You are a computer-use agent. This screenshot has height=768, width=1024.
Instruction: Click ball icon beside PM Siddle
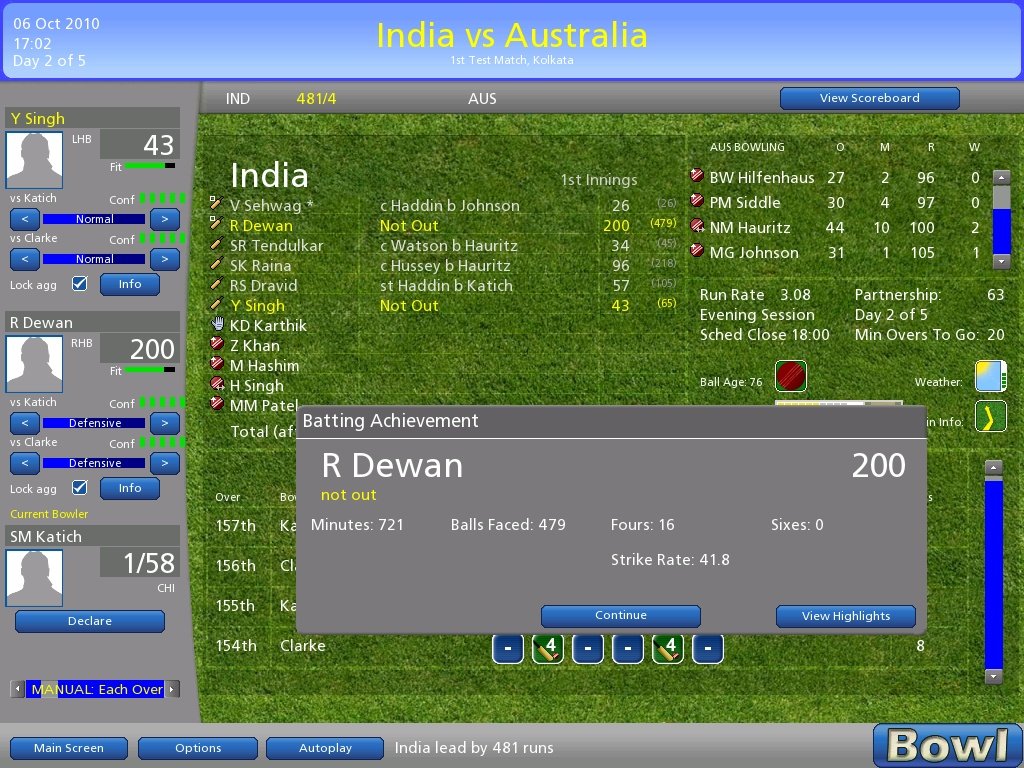(x=697, y=200)
